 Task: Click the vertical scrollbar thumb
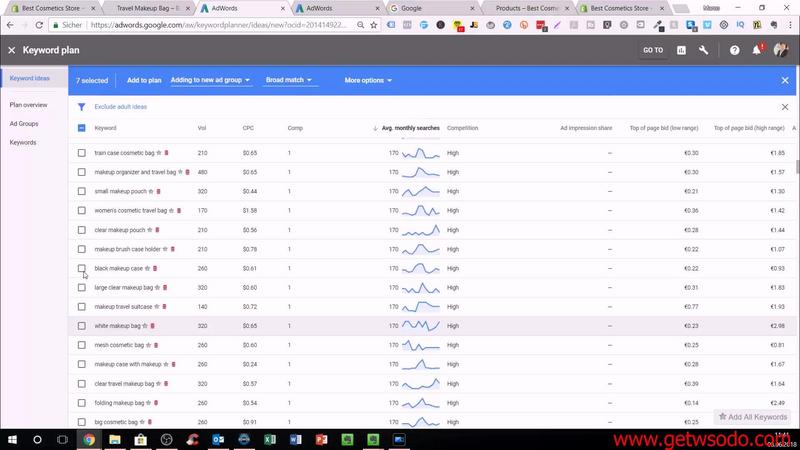pyautogui.click(x=797, y=167)
